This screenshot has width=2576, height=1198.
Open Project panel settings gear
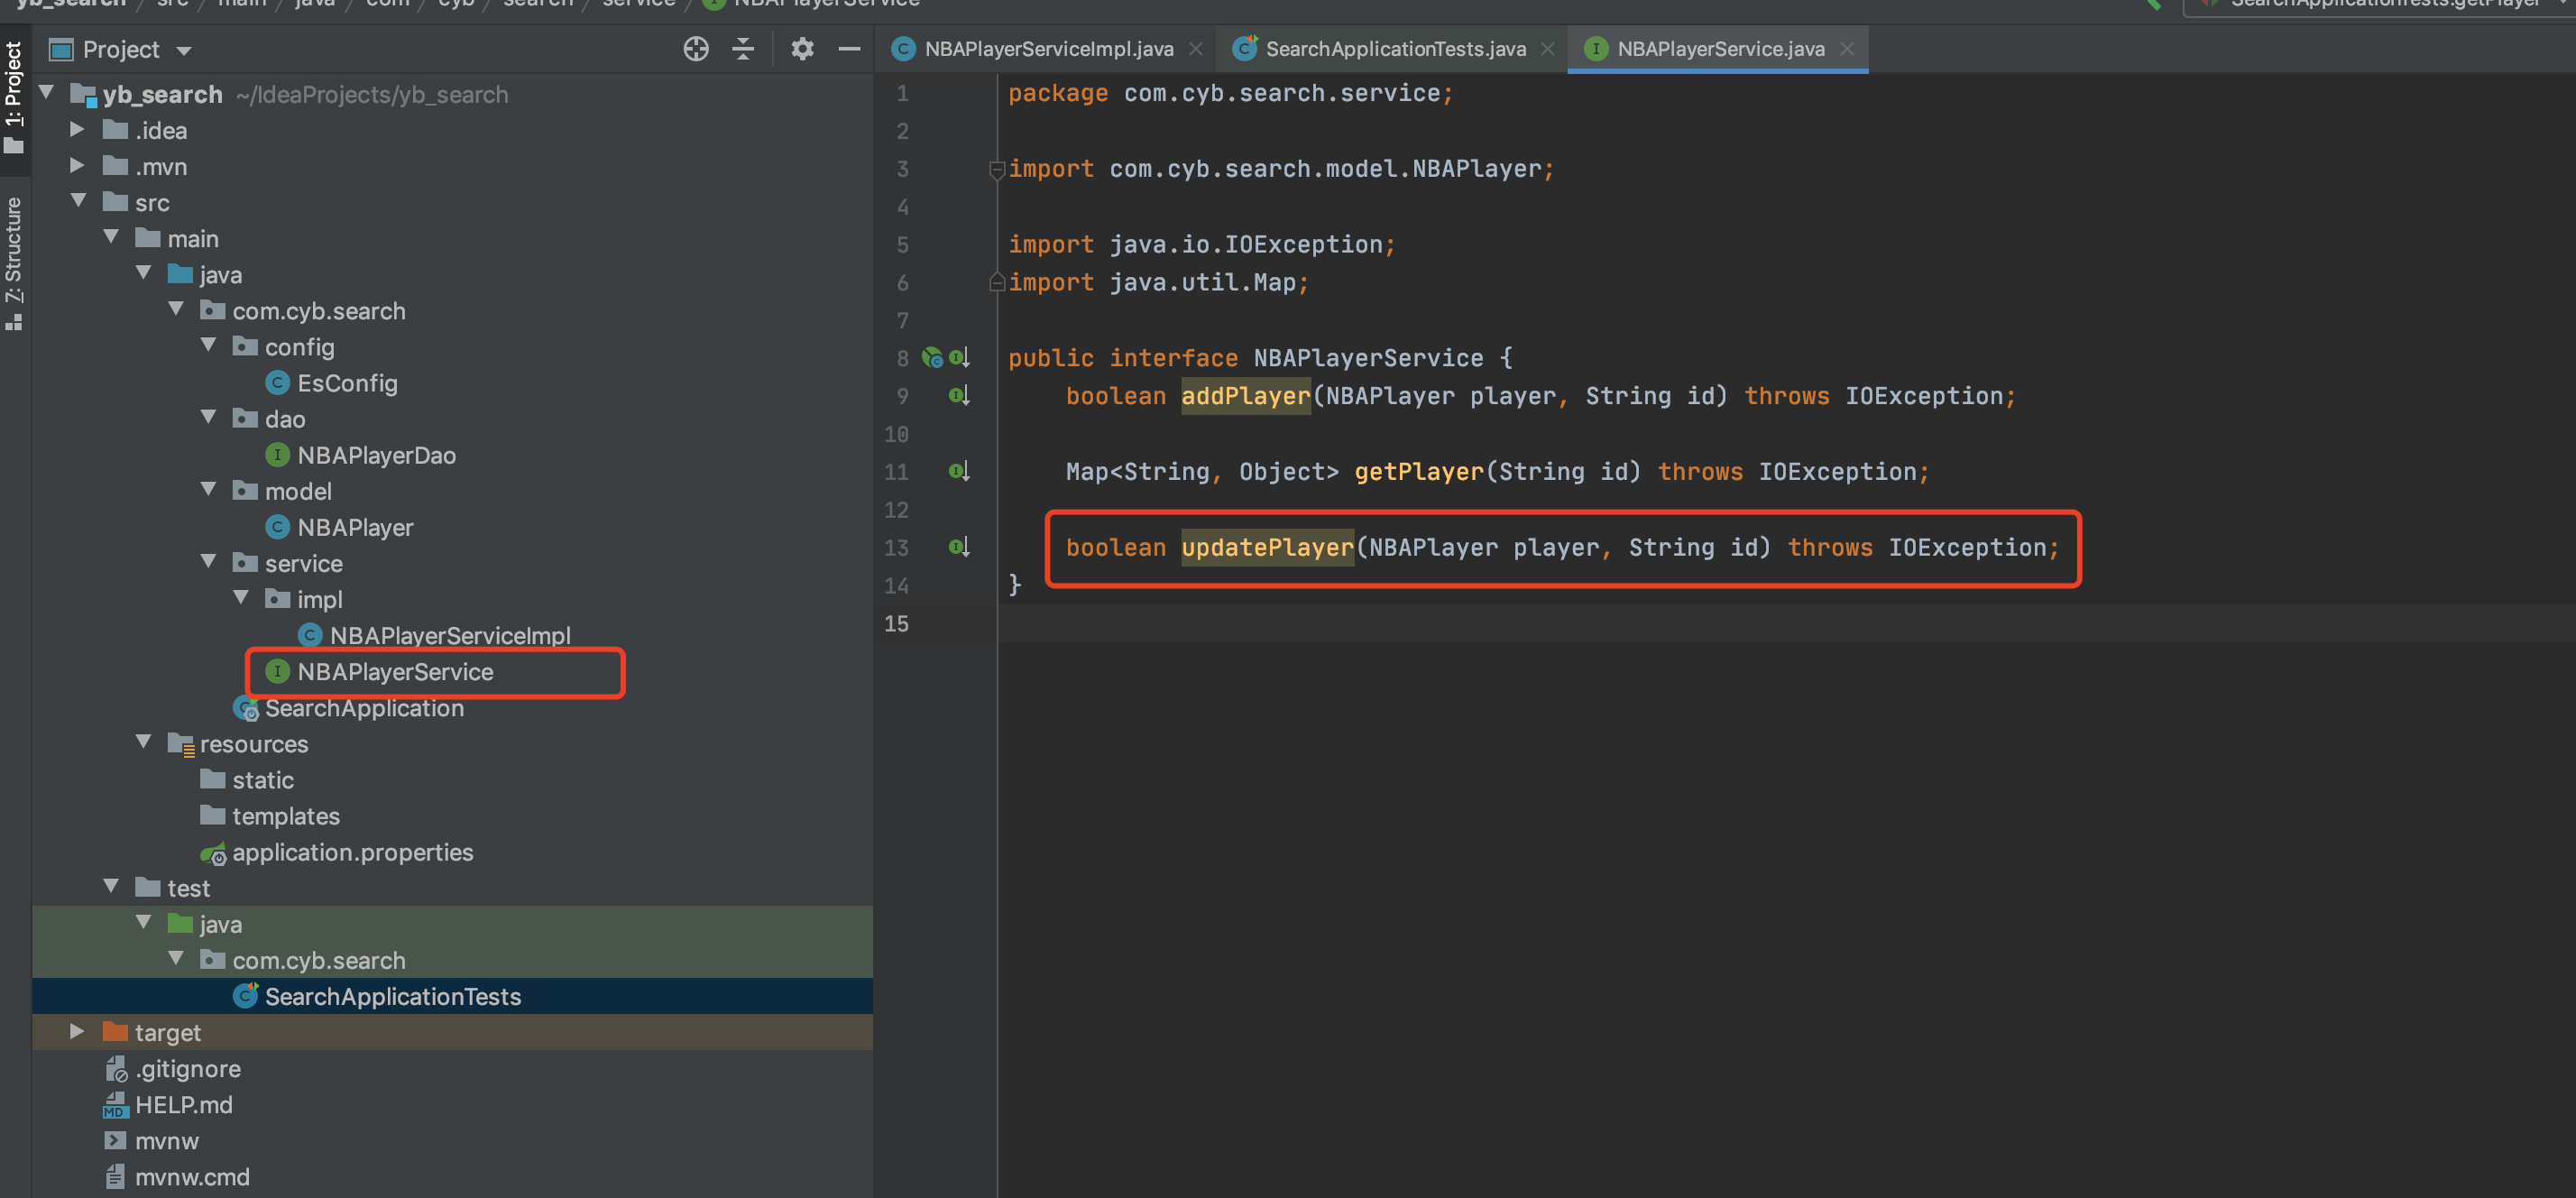802,49
